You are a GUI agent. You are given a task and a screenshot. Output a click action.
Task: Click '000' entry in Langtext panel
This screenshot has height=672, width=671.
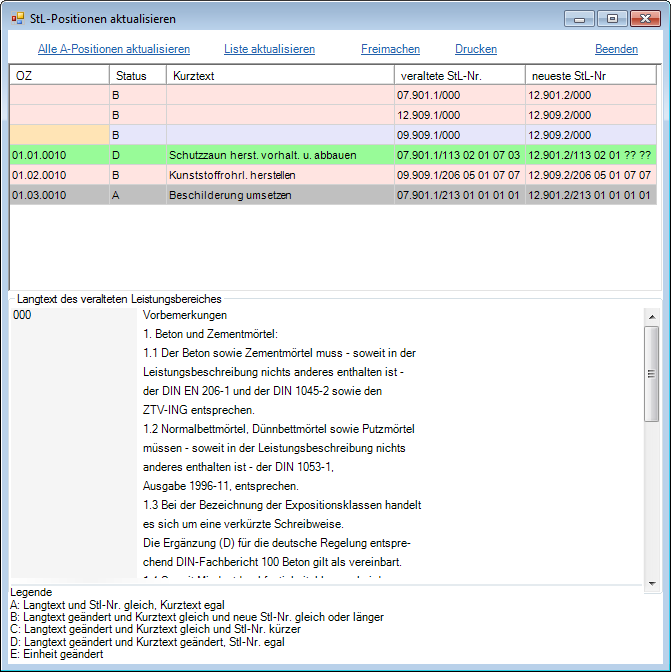(22, 315)
